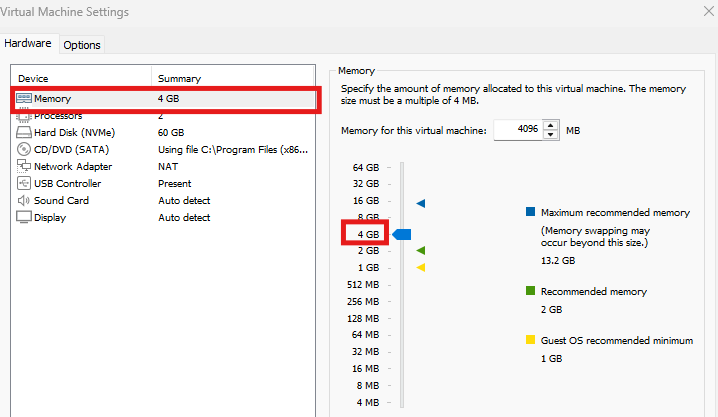Close the Virtual Machine Settings dialog
718x417 pixels.
coord(708,11)
